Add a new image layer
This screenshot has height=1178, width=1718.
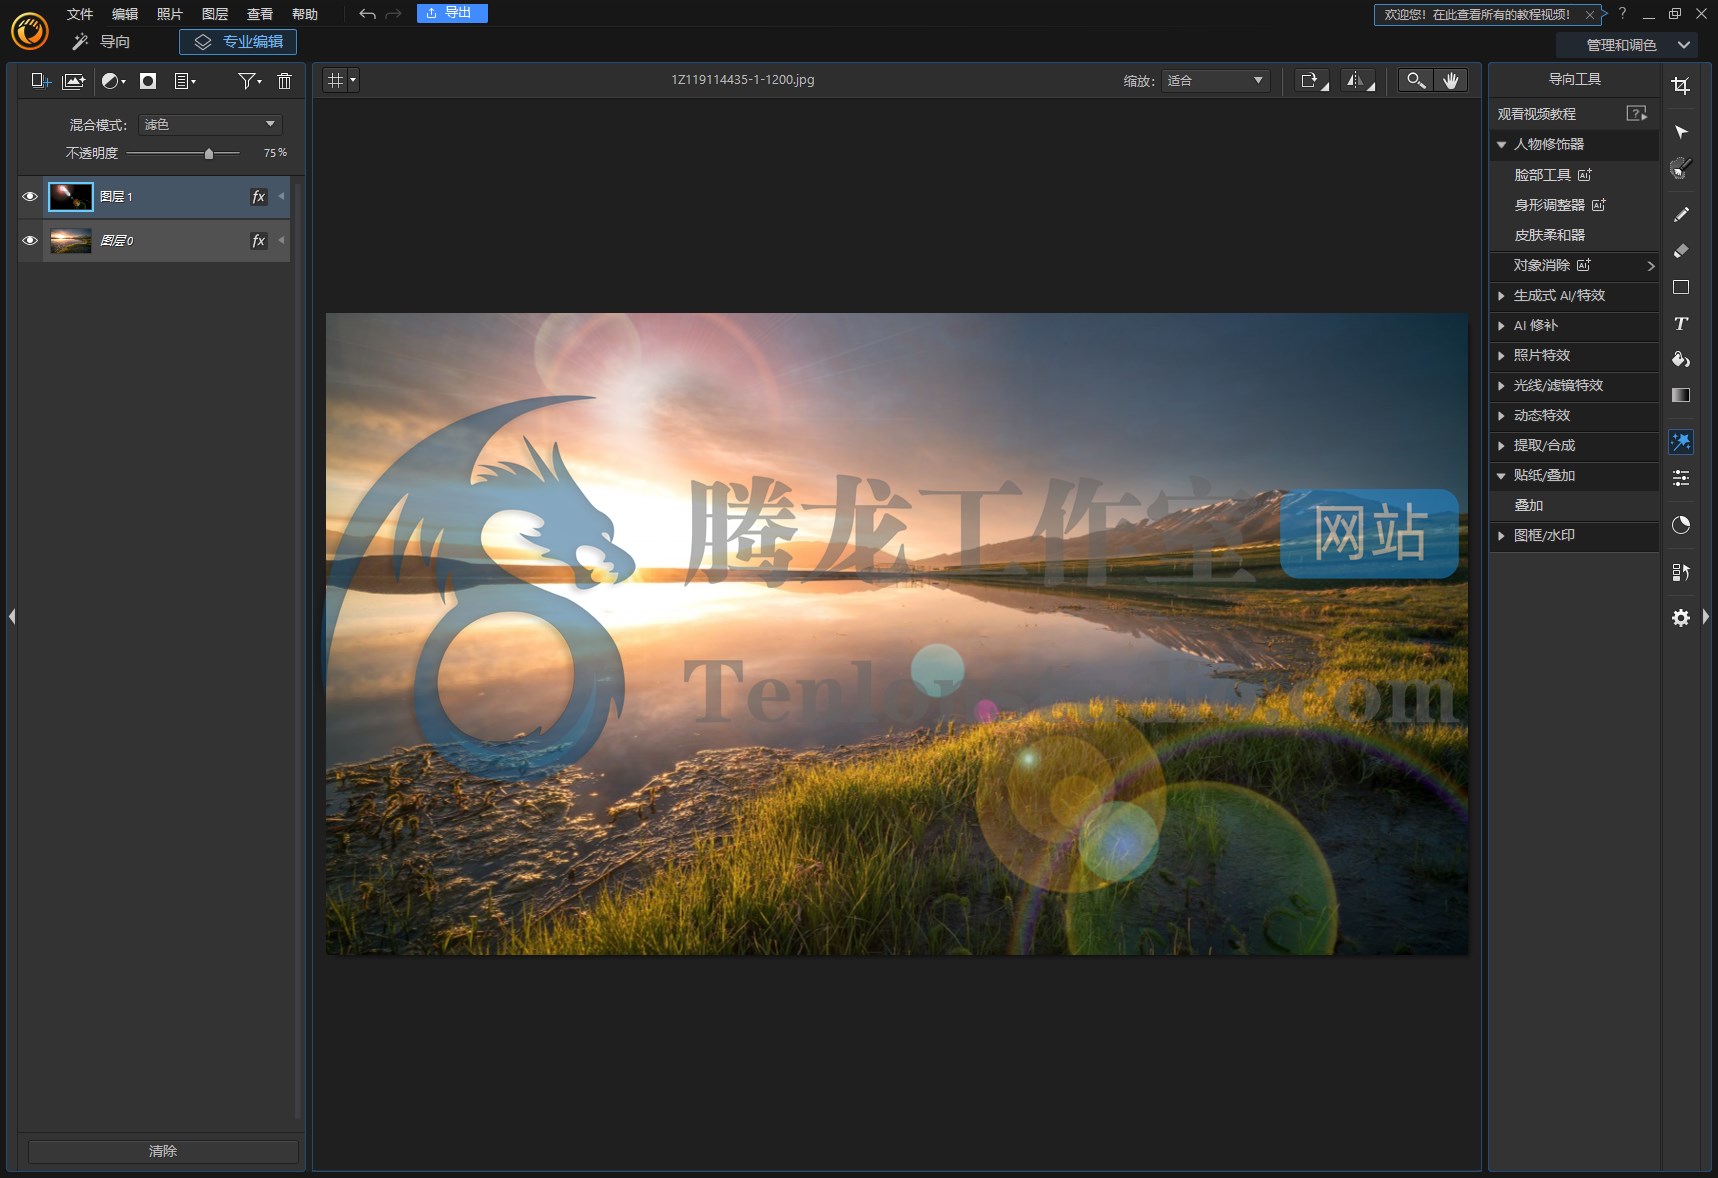74,81
